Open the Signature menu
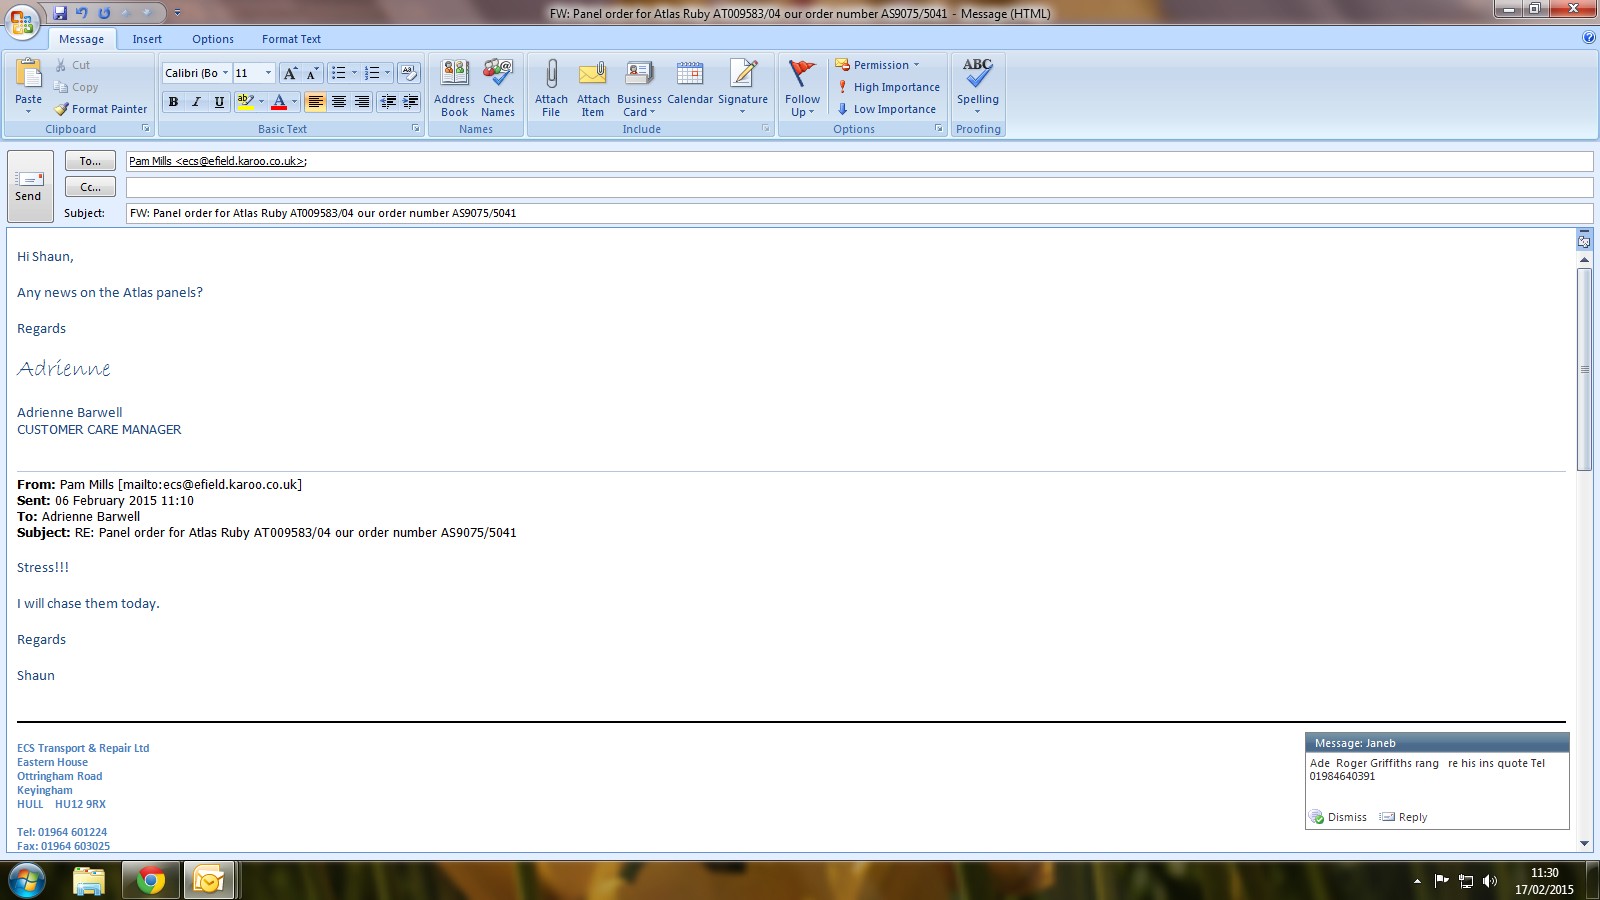The width and height of the screenshot is (1600, 900). pos(743,88)
